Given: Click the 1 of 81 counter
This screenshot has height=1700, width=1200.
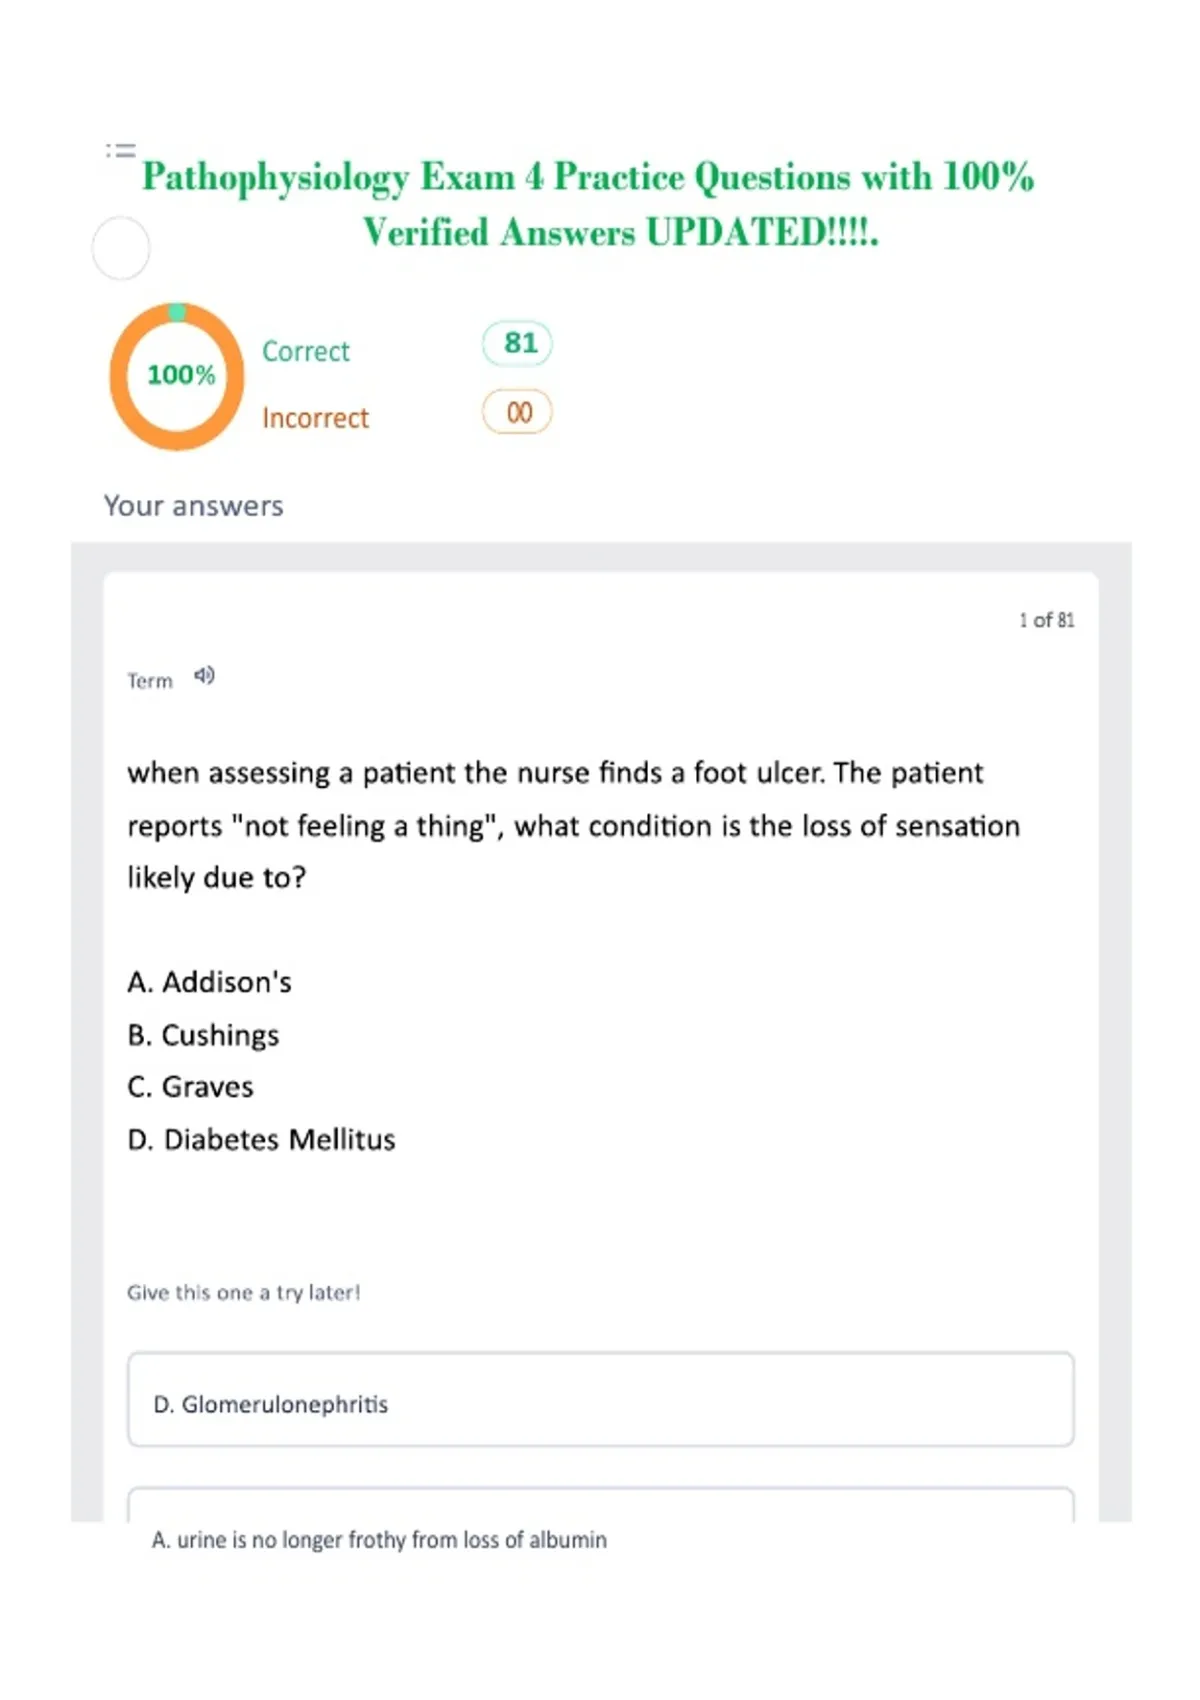Looking at the screenshot, I should tap(1047, 620).
